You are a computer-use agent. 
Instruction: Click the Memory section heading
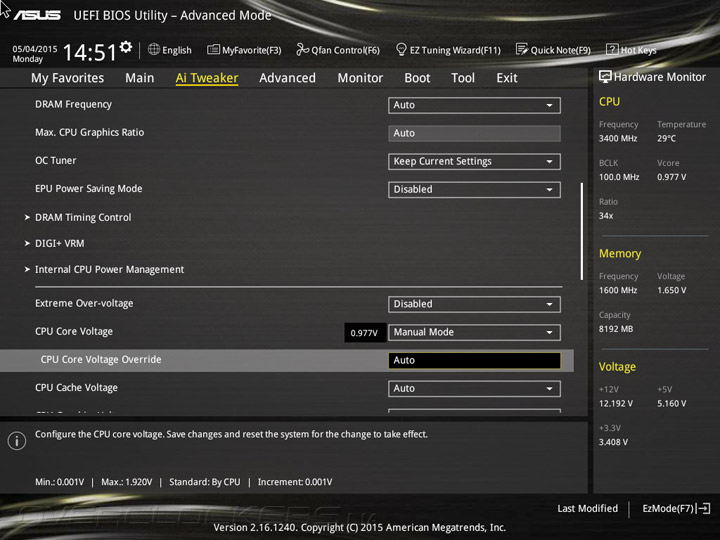[x=620, y=253]
